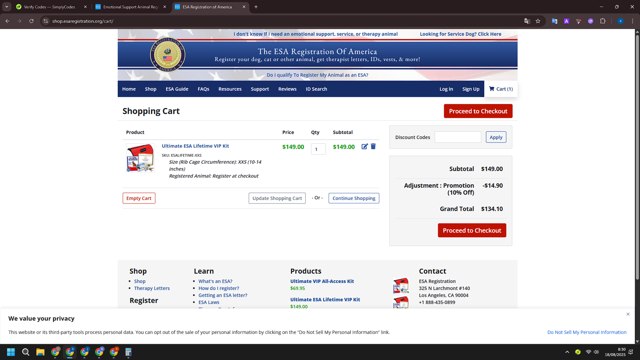Open 'I don't know if I need' link
640x360 pixels.
[316, 34]
